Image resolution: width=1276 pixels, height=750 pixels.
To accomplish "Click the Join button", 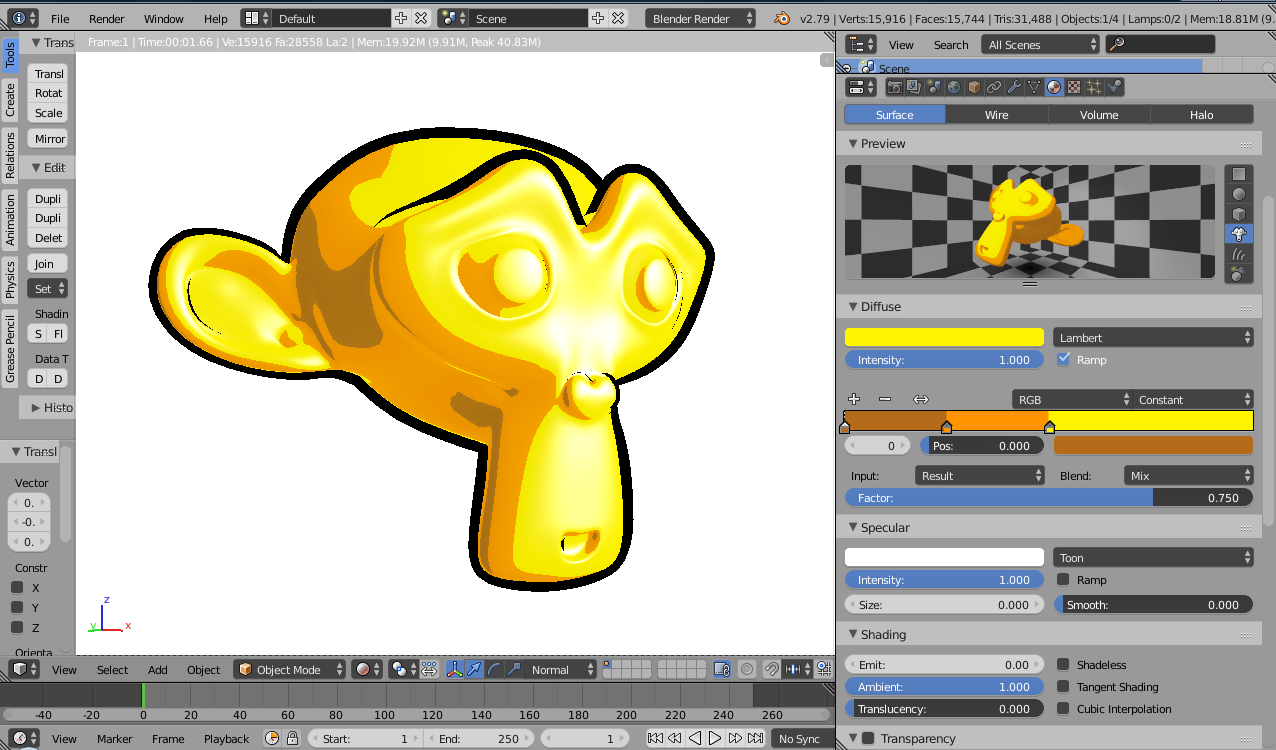I will coord(48,263).
